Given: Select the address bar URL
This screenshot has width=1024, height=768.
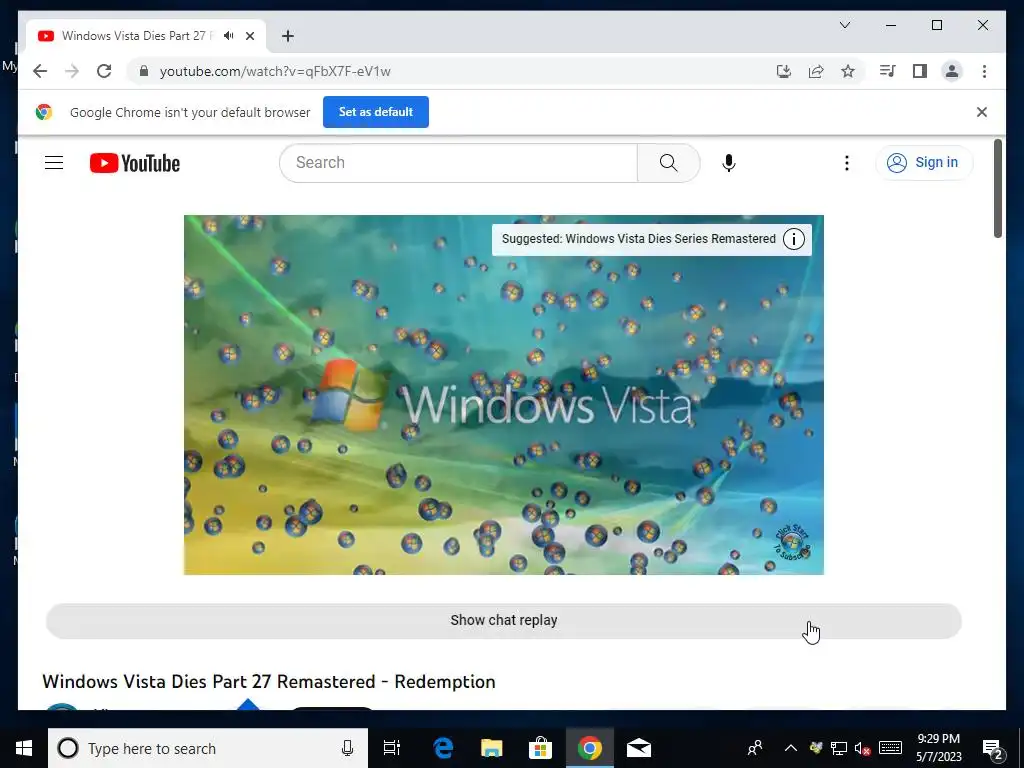Looking at the screenshot, I should [275, 71].
